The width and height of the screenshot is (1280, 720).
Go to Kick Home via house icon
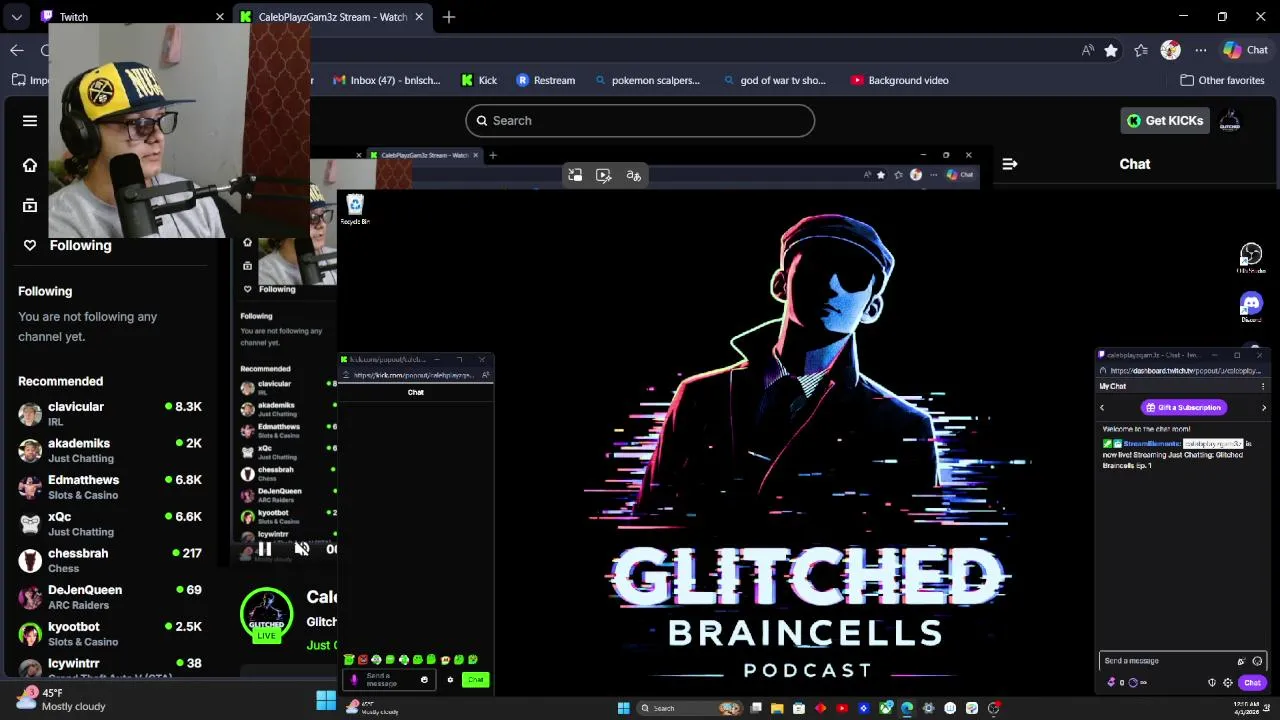click(x=30, y=165)
